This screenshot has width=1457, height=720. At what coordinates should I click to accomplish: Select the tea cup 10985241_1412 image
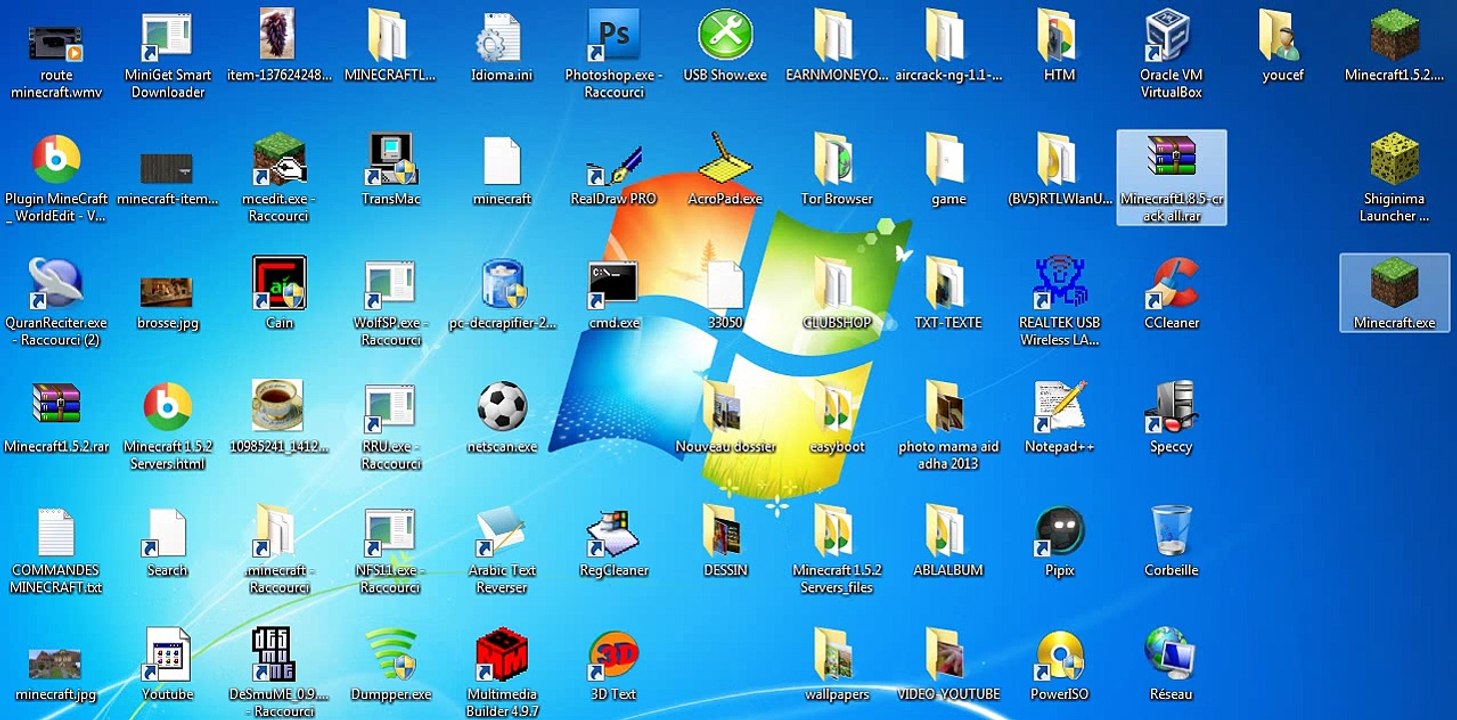(x=279, y=406)
